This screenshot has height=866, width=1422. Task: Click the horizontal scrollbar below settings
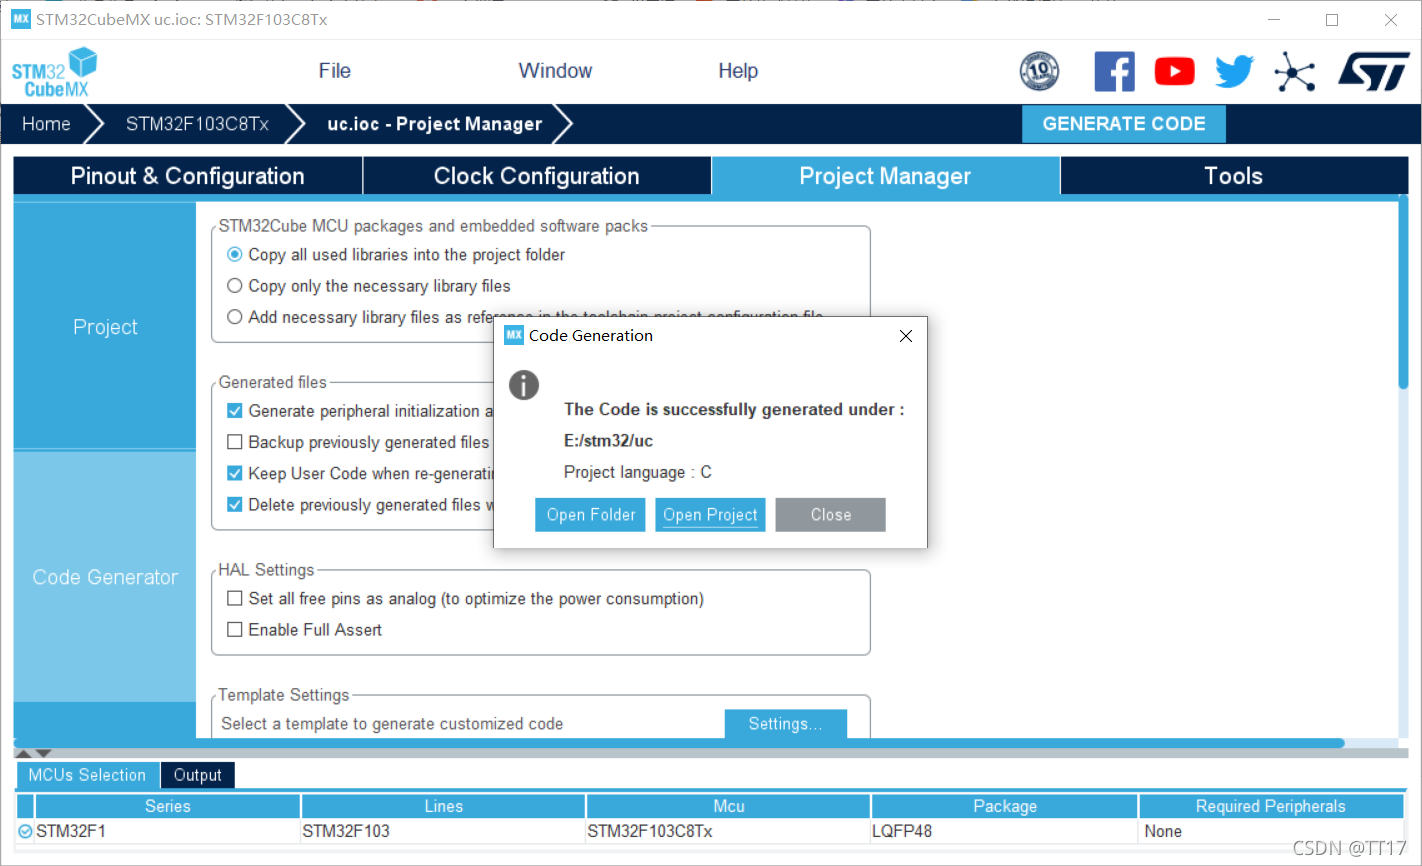[x=680, y=743]
